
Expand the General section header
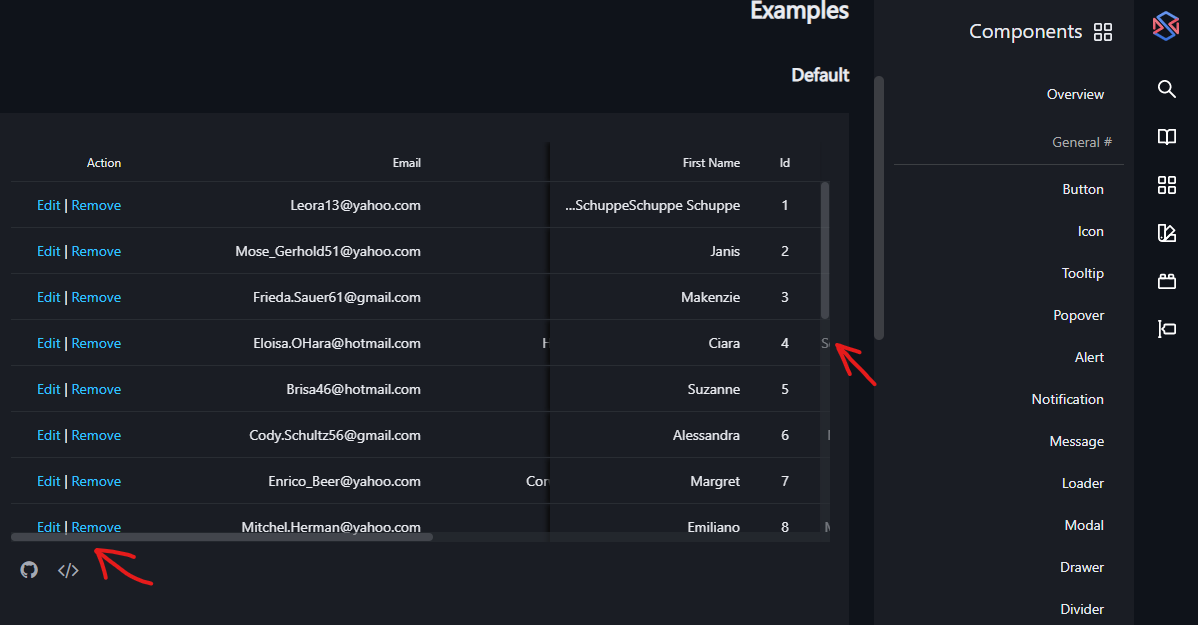pos(1082,141)
